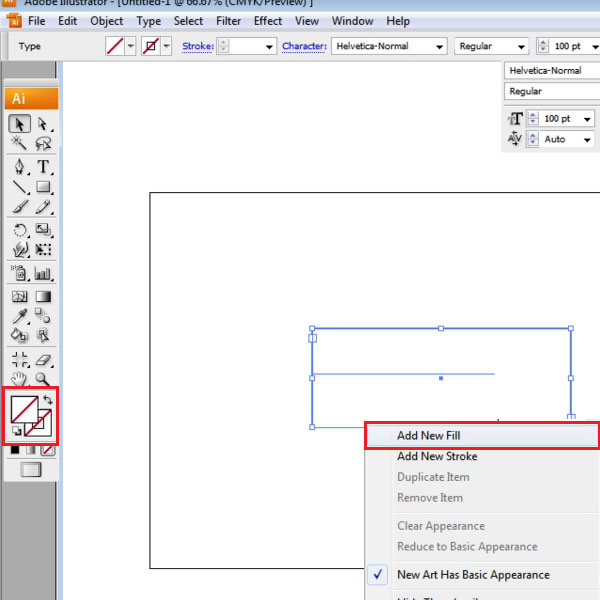
Task: Adjust stroke weight stepper arrows
Action: pyautogui.click(x=223, y=46)
